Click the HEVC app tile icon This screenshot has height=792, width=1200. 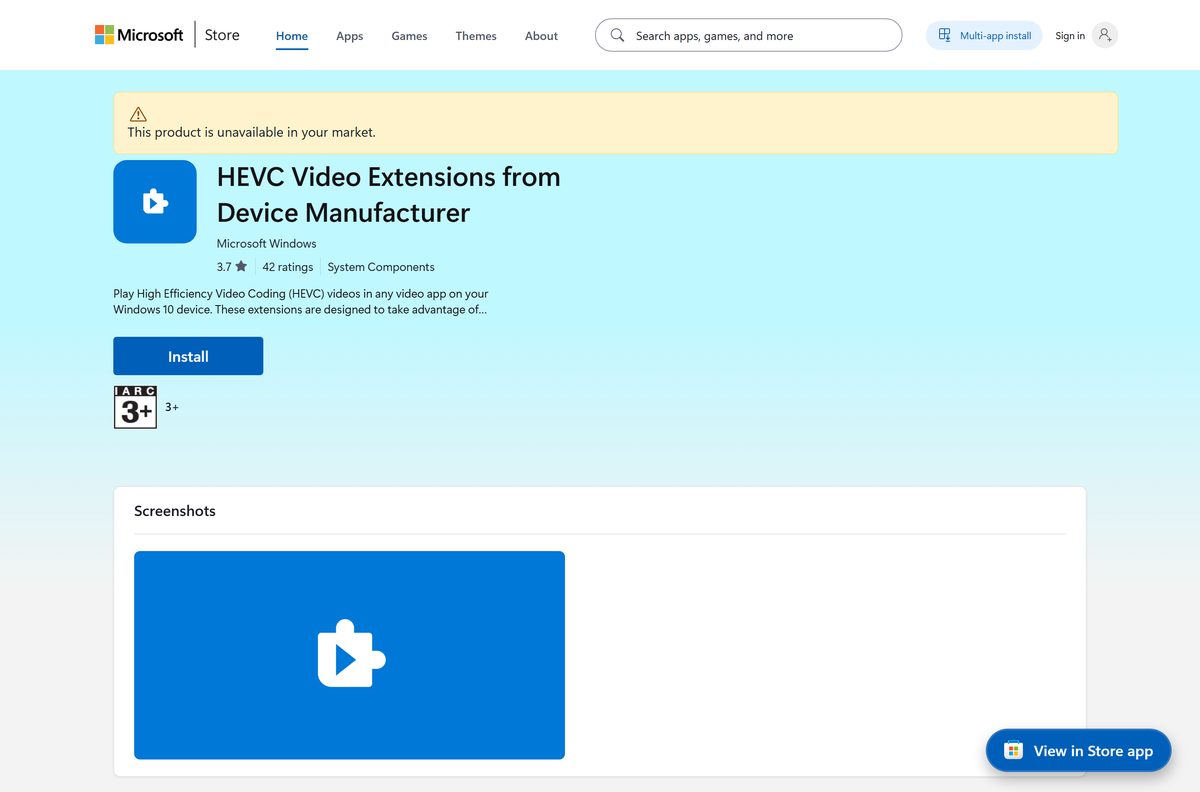point(155,201)
